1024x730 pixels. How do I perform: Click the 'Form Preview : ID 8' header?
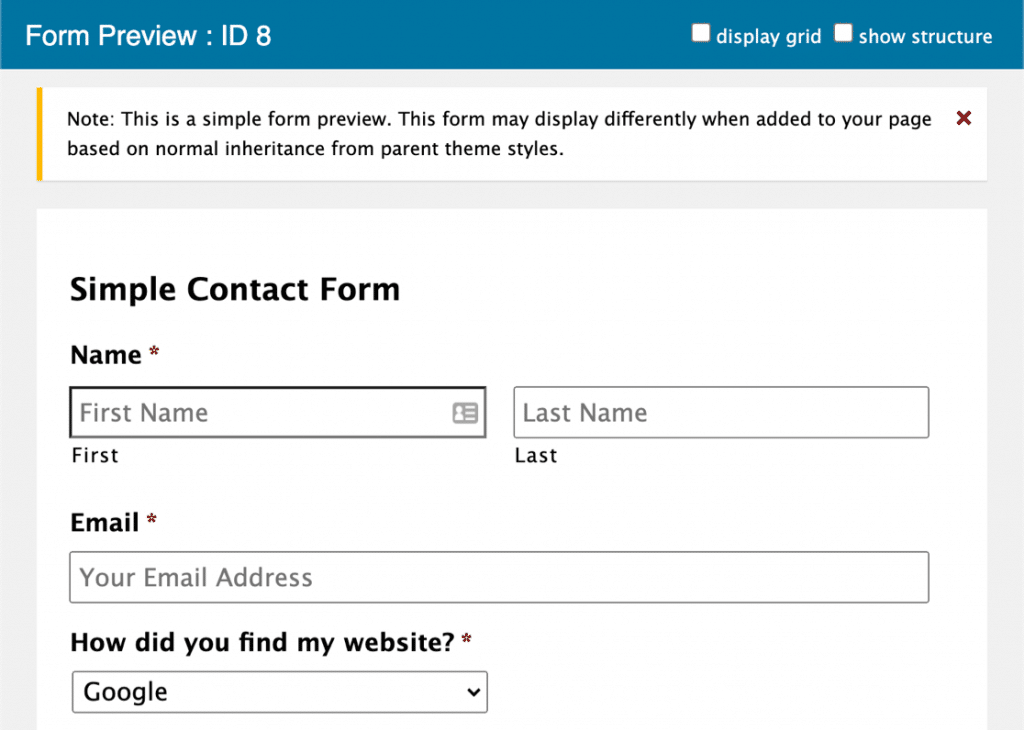(147, 35)
